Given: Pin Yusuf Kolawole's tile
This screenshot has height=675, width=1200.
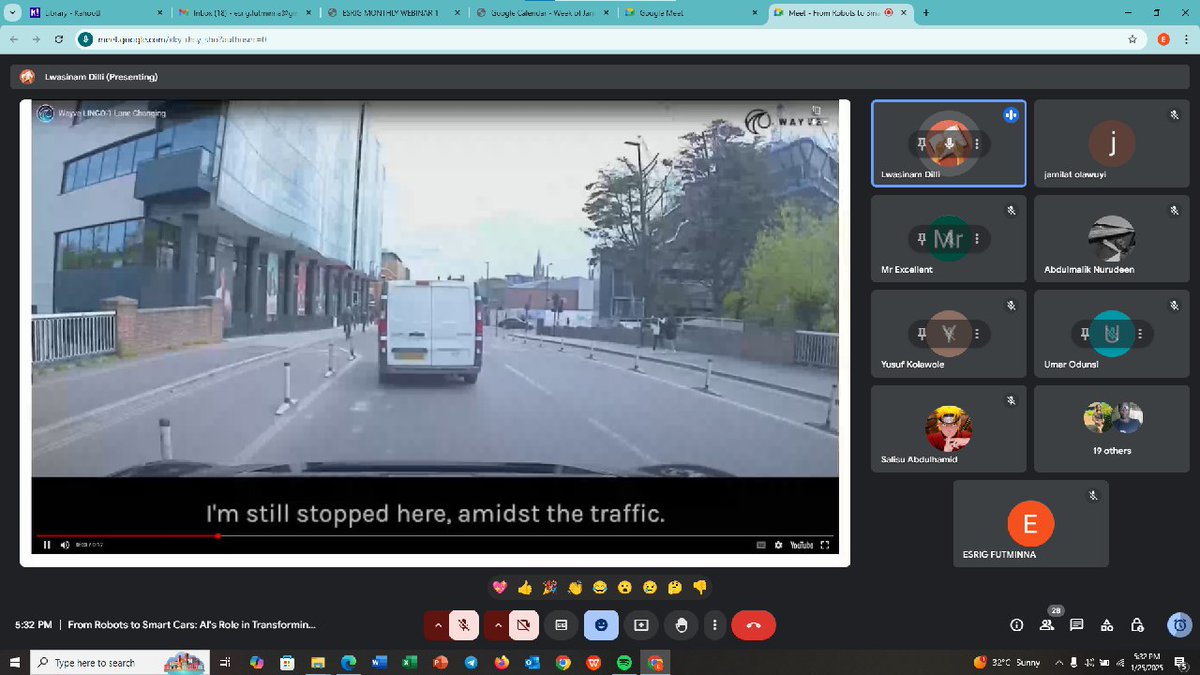Looking at the screenshot, I should [x=921, y=334].
